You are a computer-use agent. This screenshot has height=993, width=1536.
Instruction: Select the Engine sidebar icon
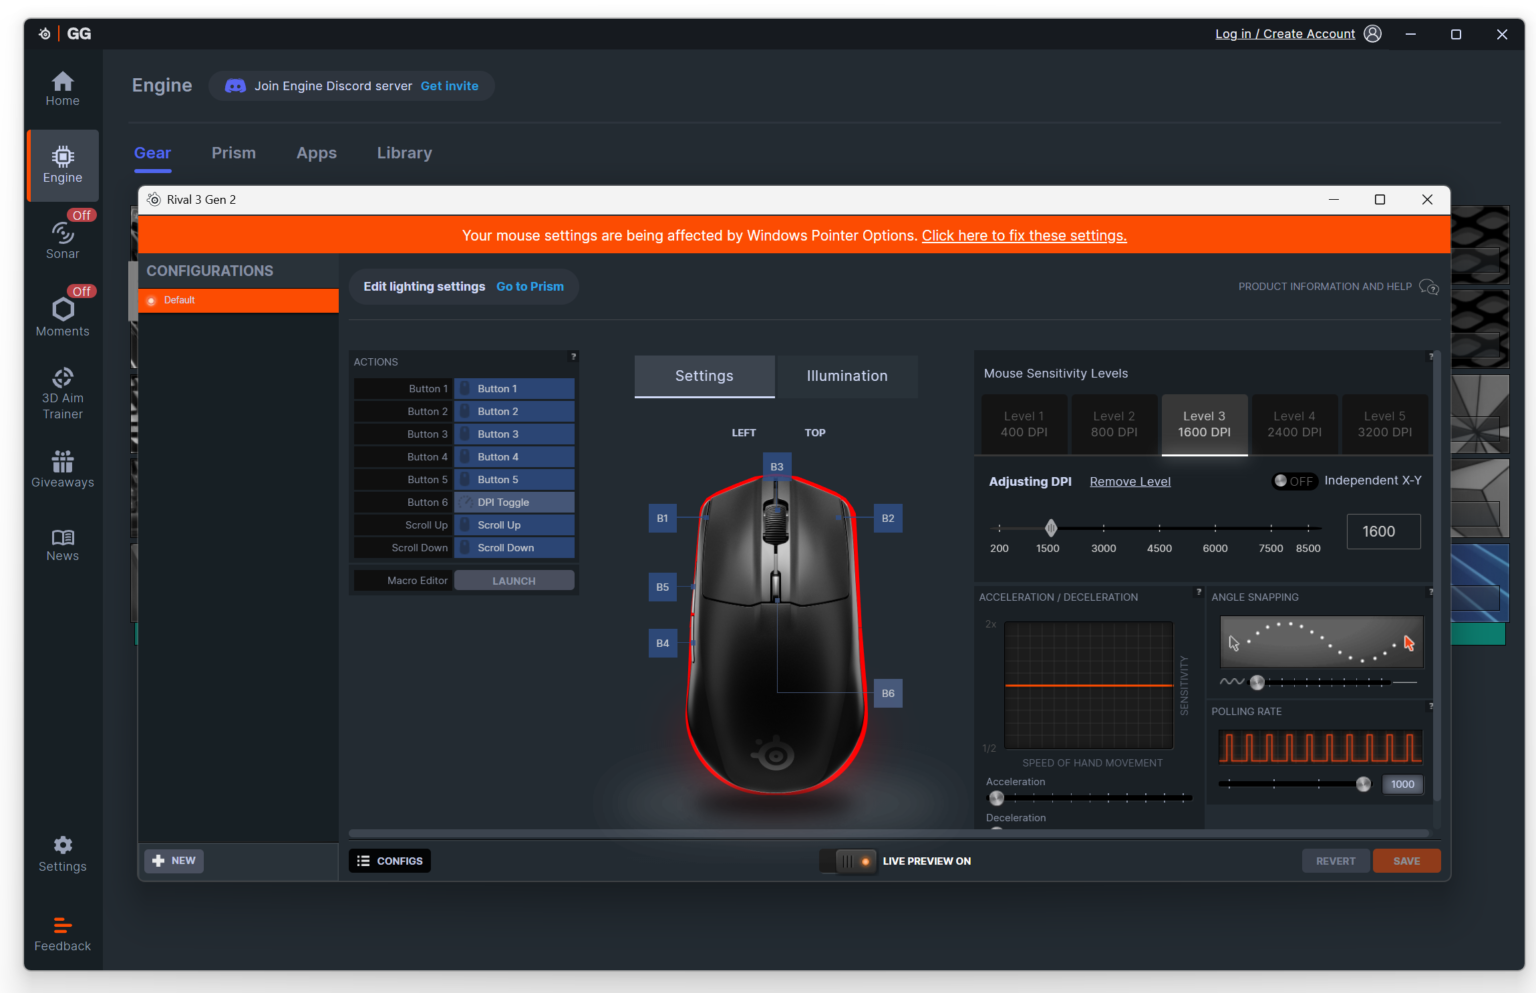pos(62,165)
